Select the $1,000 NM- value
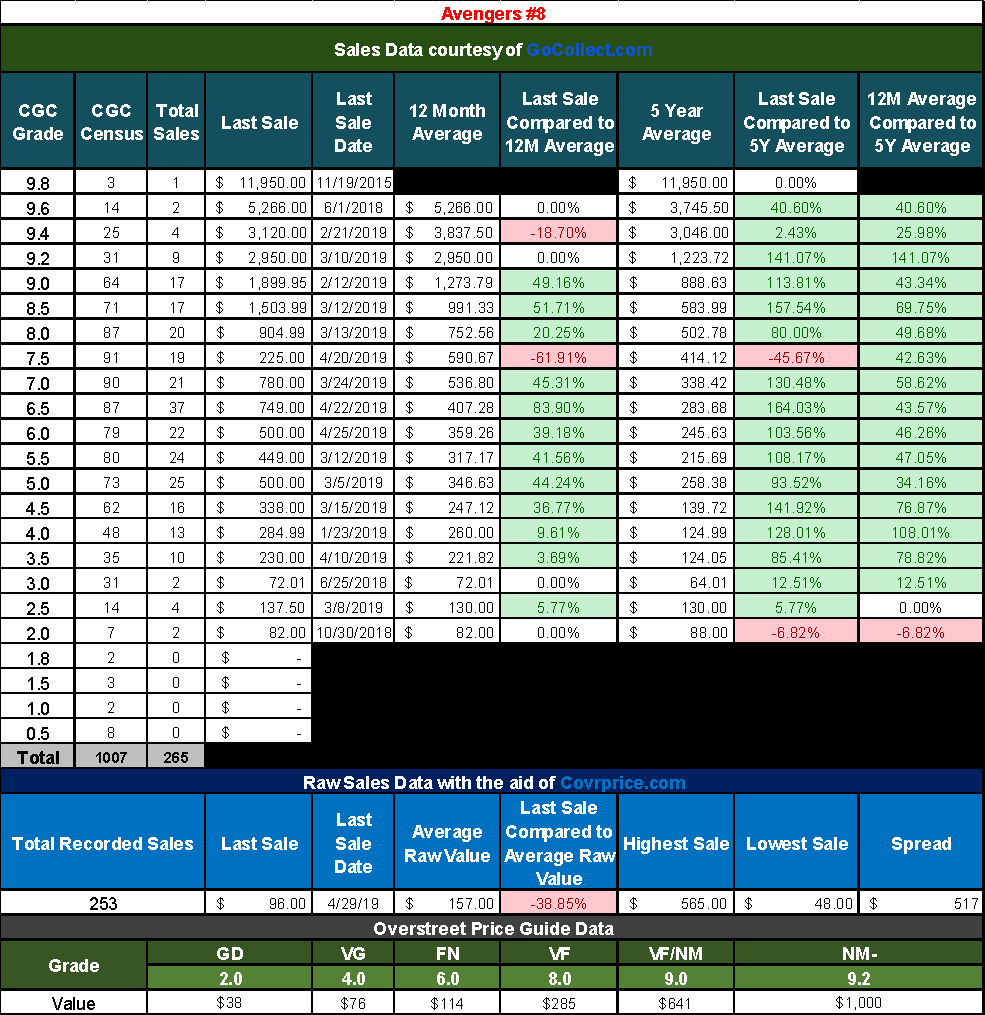This screenshot has width=985, height=1015. click(859, 1003)
